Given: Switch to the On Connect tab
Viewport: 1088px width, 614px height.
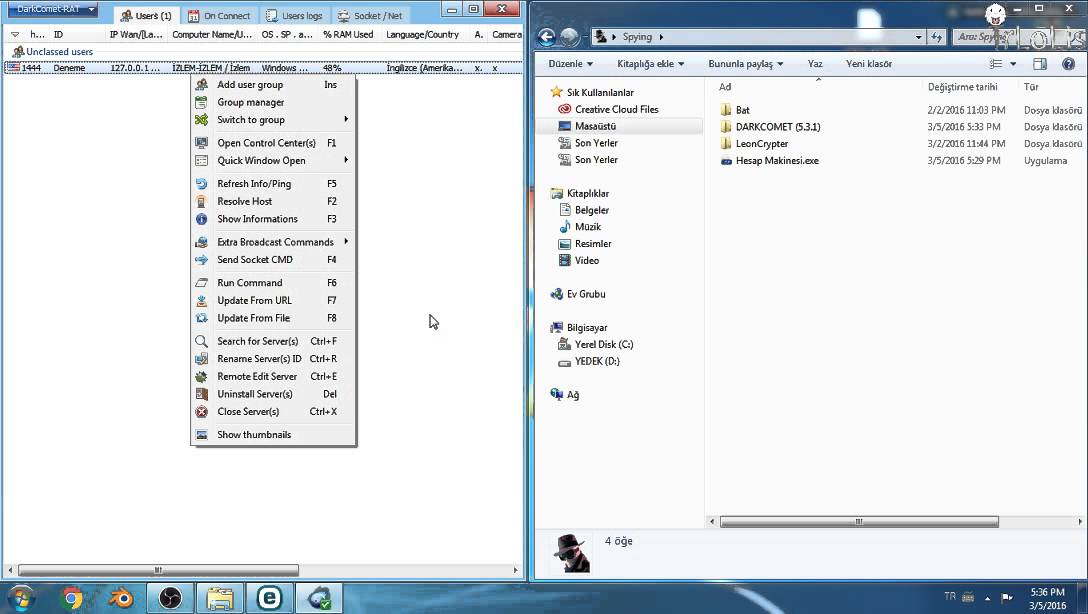Looking at the screenshot, I should pyautogui.click(x=220, y=15).
